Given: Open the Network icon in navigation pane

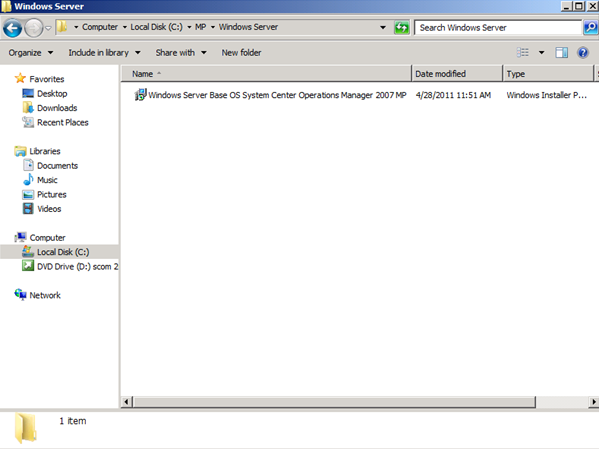Looking at the screenshot, I should coord(20,295).
